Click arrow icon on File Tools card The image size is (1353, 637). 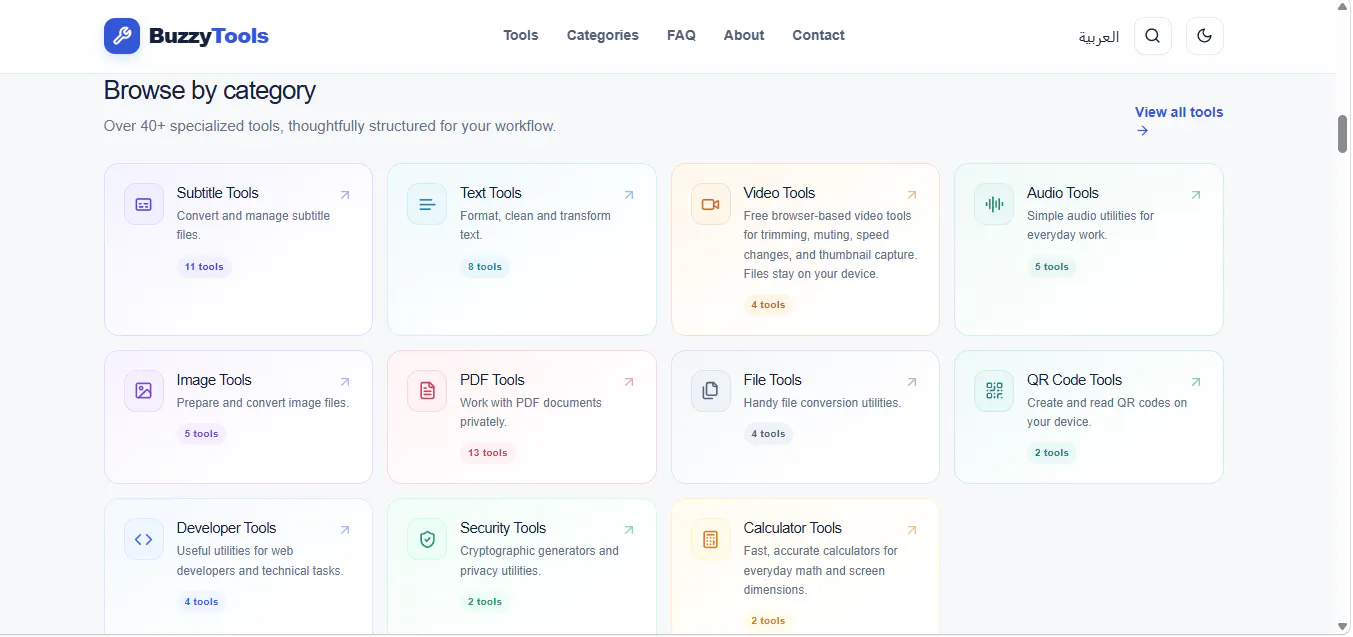coord(912,382)
